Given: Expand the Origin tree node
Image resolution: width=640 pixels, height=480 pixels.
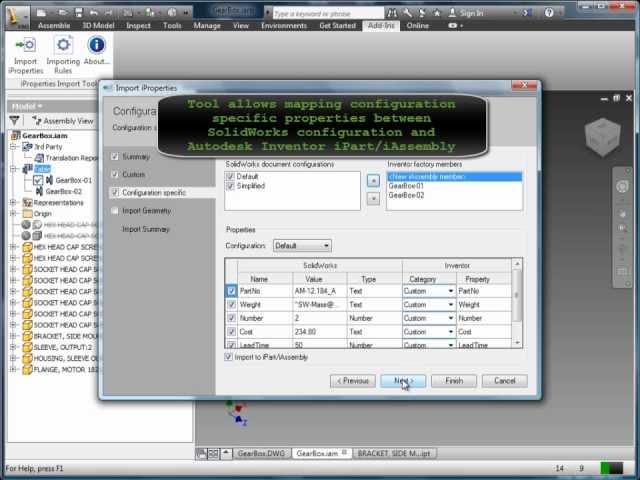Looking at the screenshot, I should coord(13,213).
